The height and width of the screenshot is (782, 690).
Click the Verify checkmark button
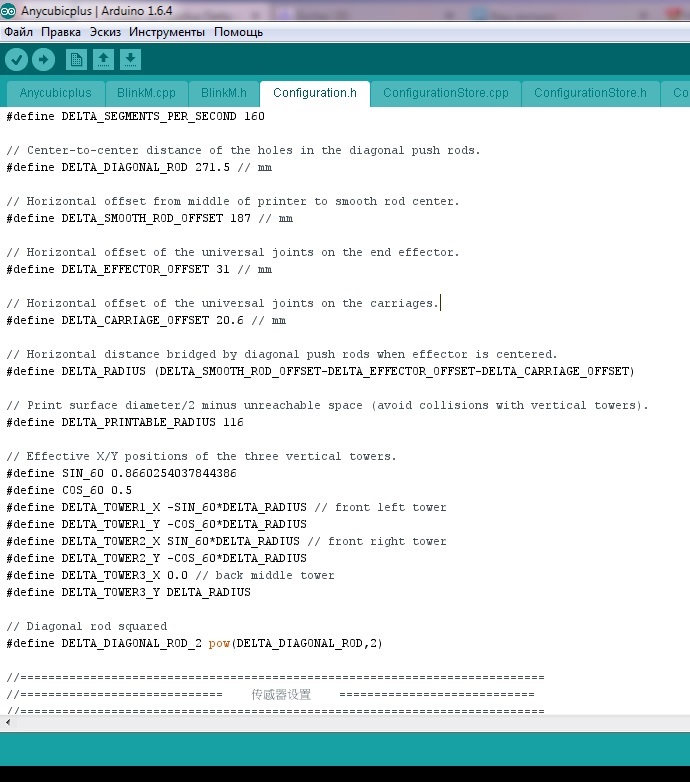pyautogui.click(x=16, y=60)
